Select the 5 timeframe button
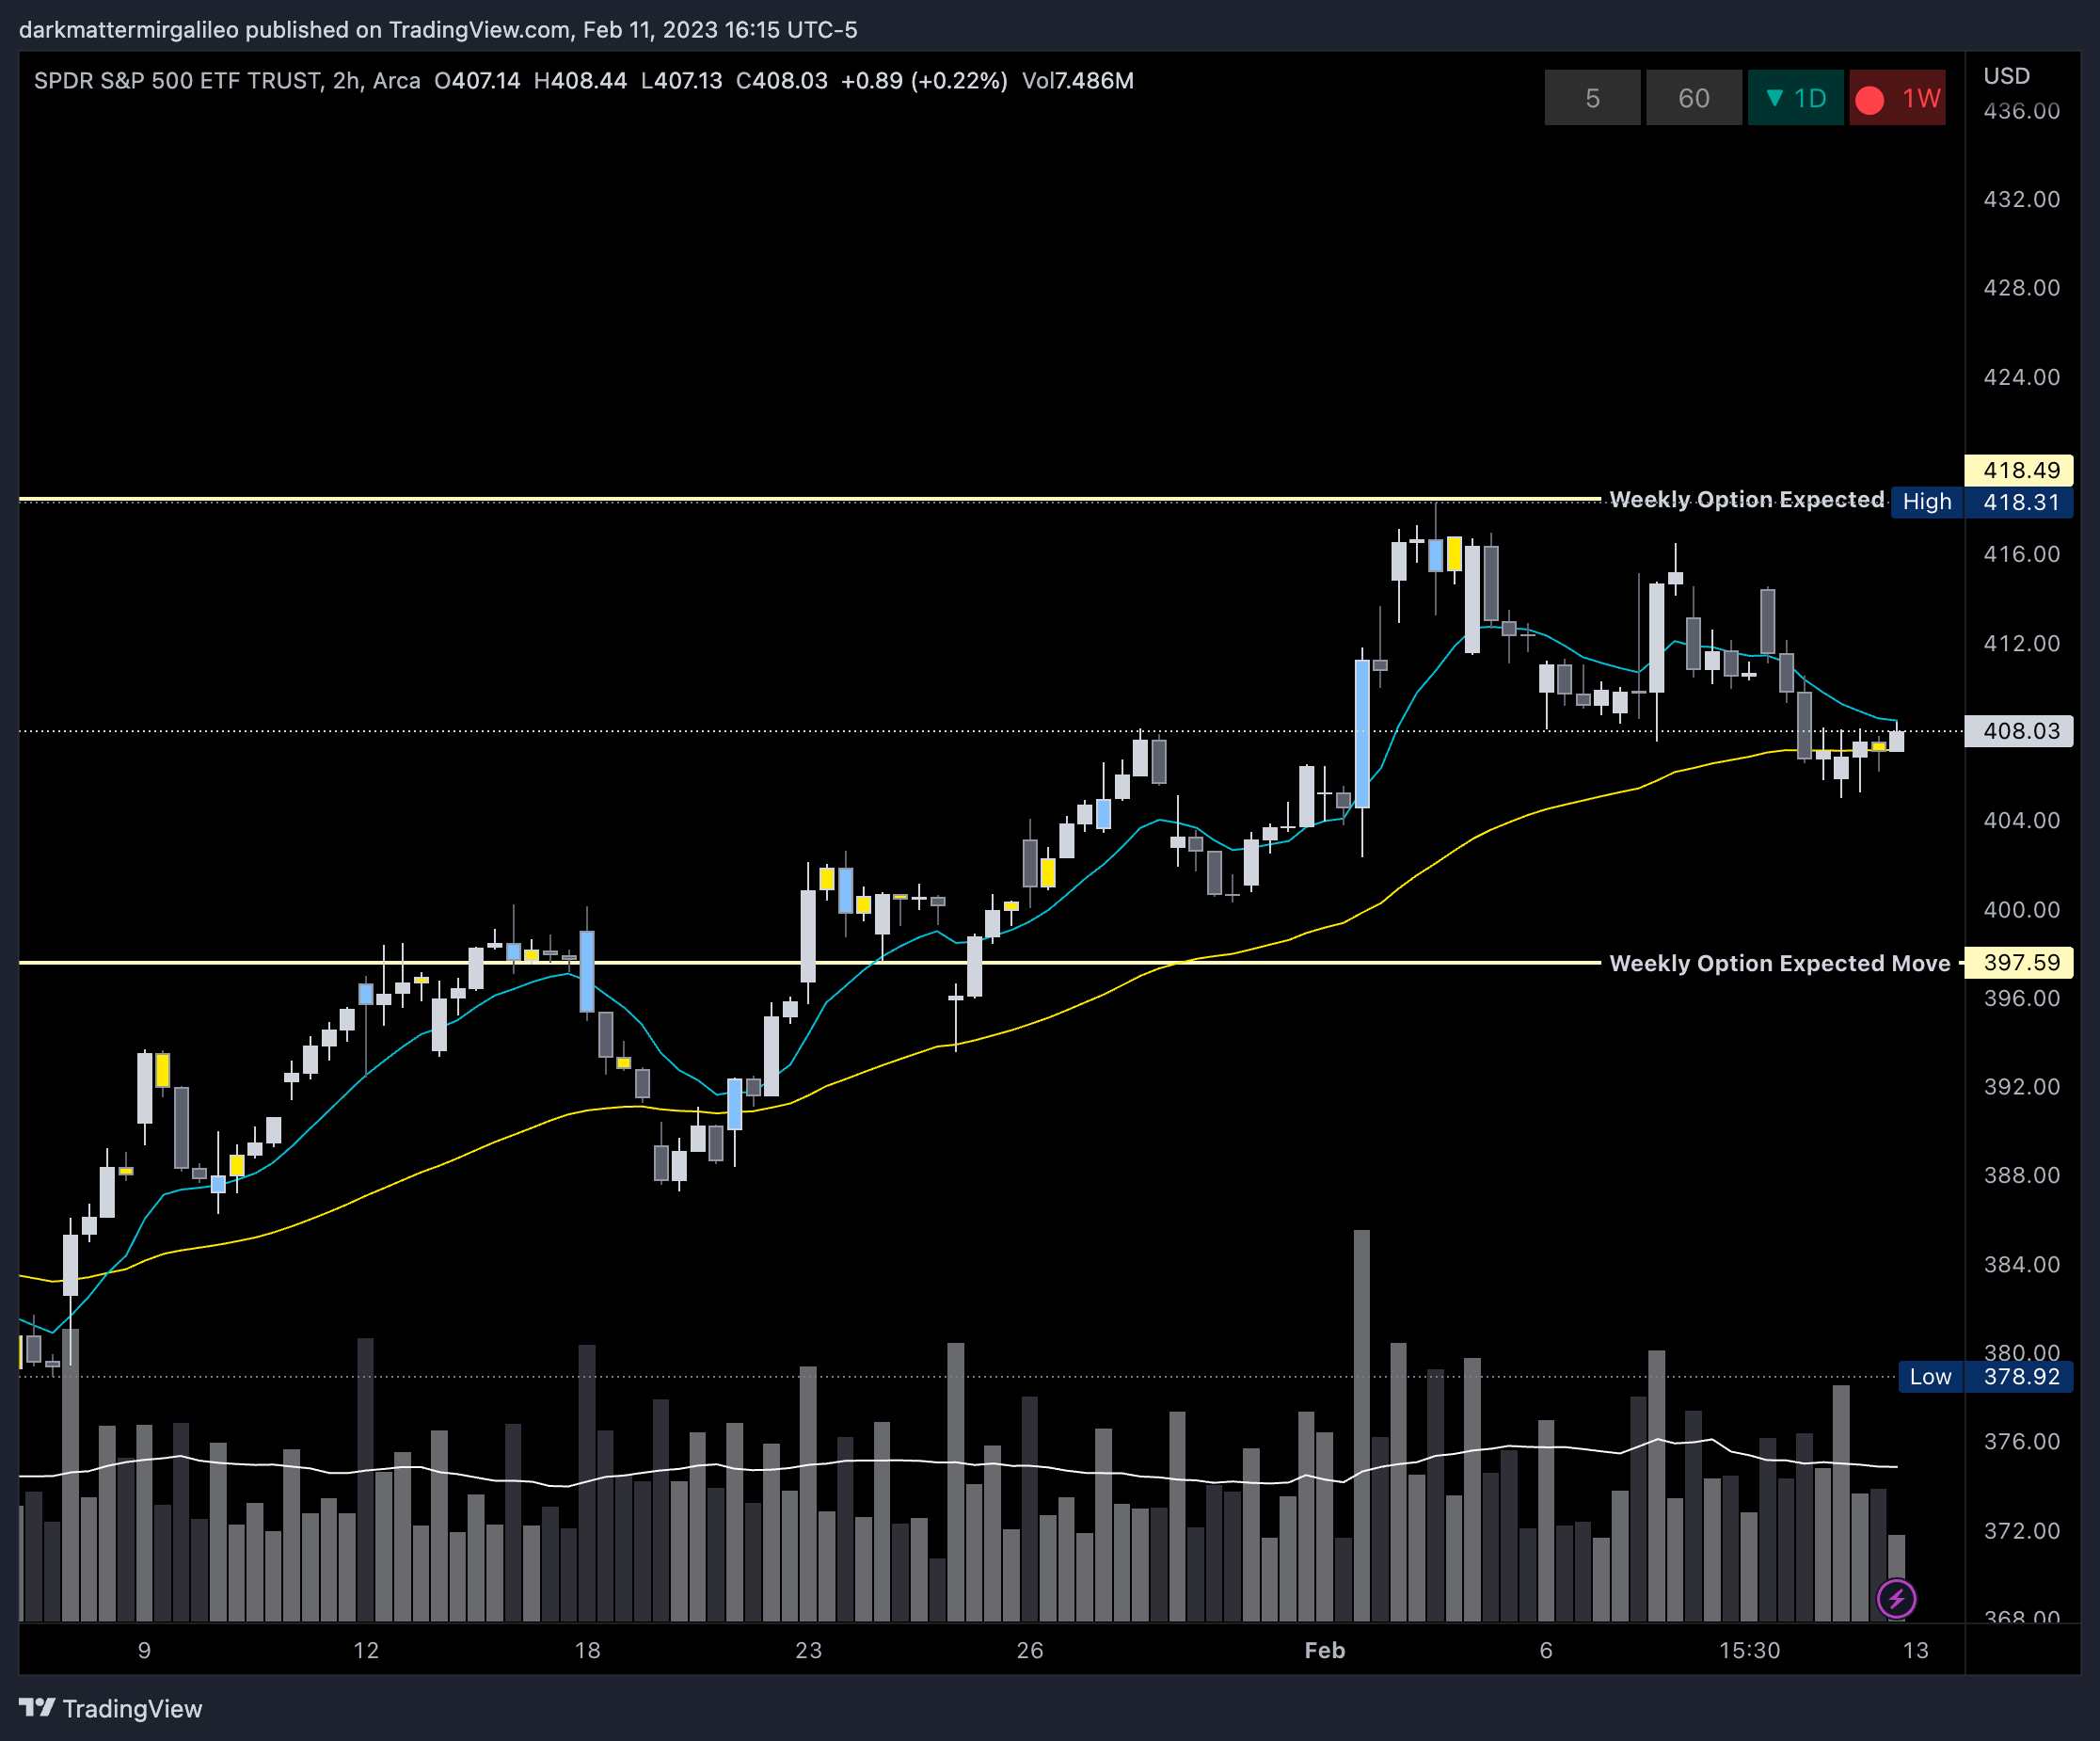 coord(1592,98)
